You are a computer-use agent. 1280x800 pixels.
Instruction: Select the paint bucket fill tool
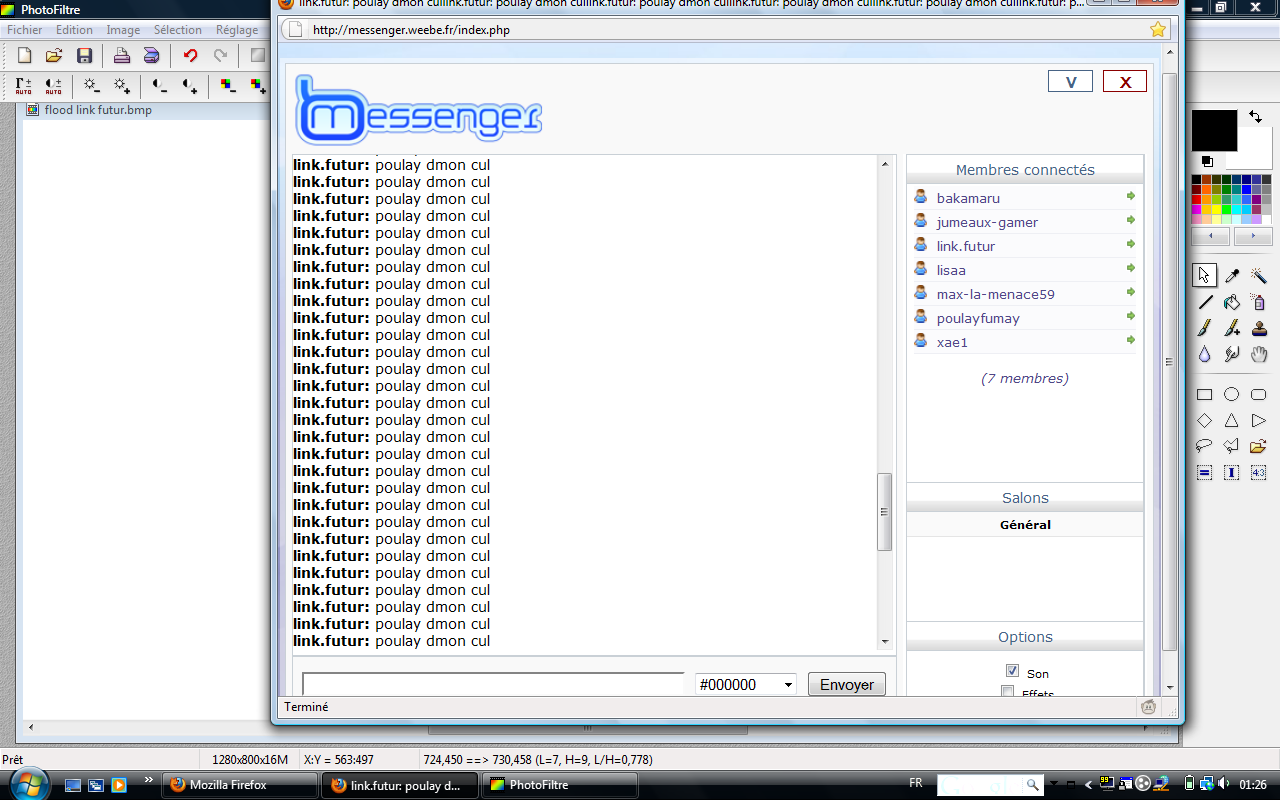coord(1232,302)
